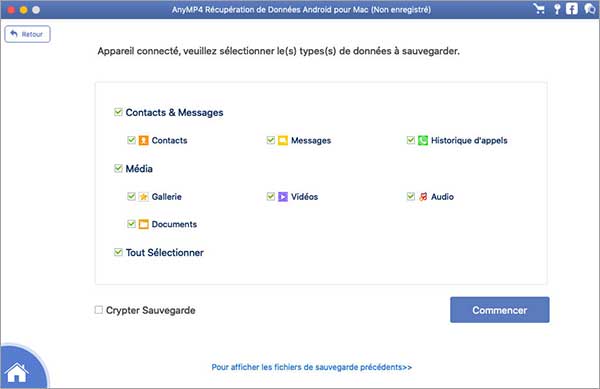Click the Commencer button
Image resolution: width=600 pixels, height=389 pixels.
point(500,310)
